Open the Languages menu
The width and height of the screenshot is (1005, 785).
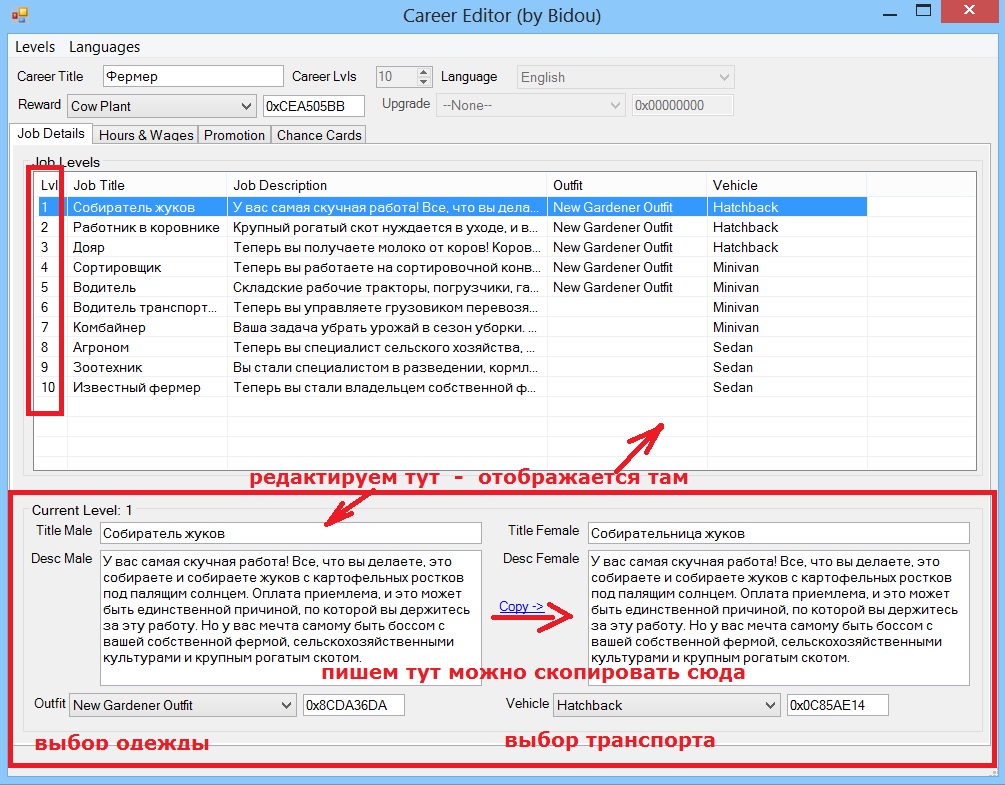104,47
